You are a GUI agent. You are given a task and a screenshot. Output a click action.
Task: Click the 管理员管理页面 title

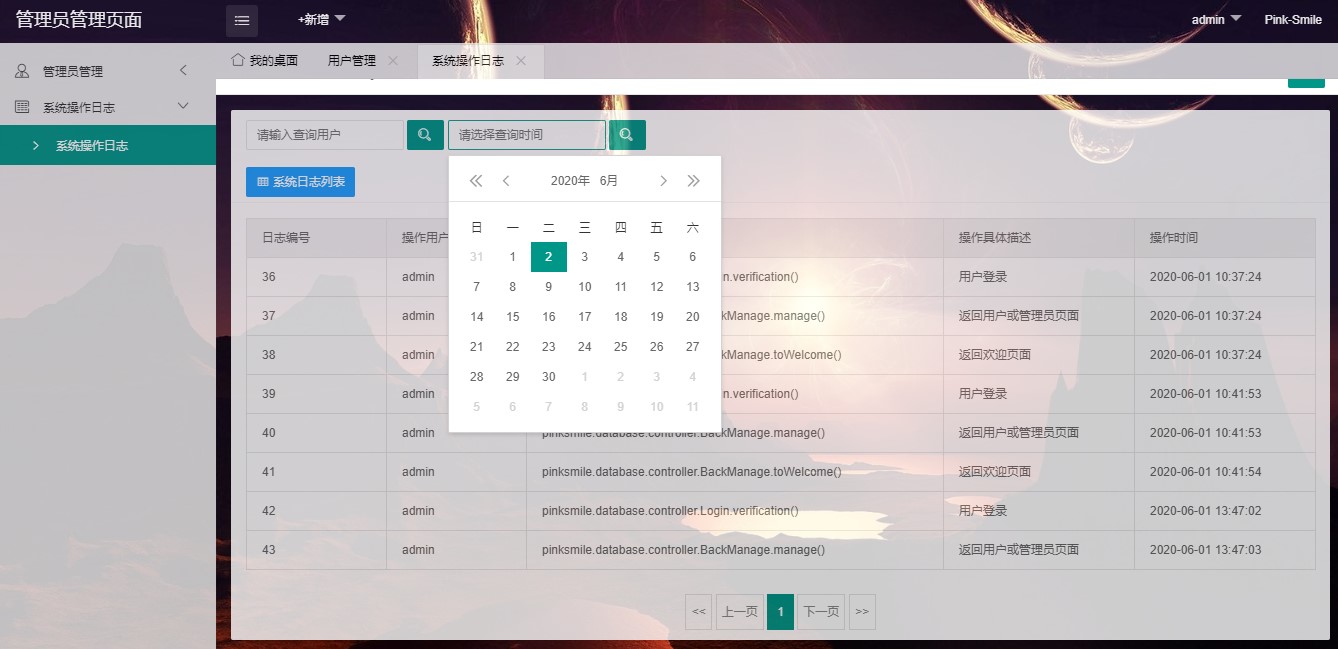point(79,20)
